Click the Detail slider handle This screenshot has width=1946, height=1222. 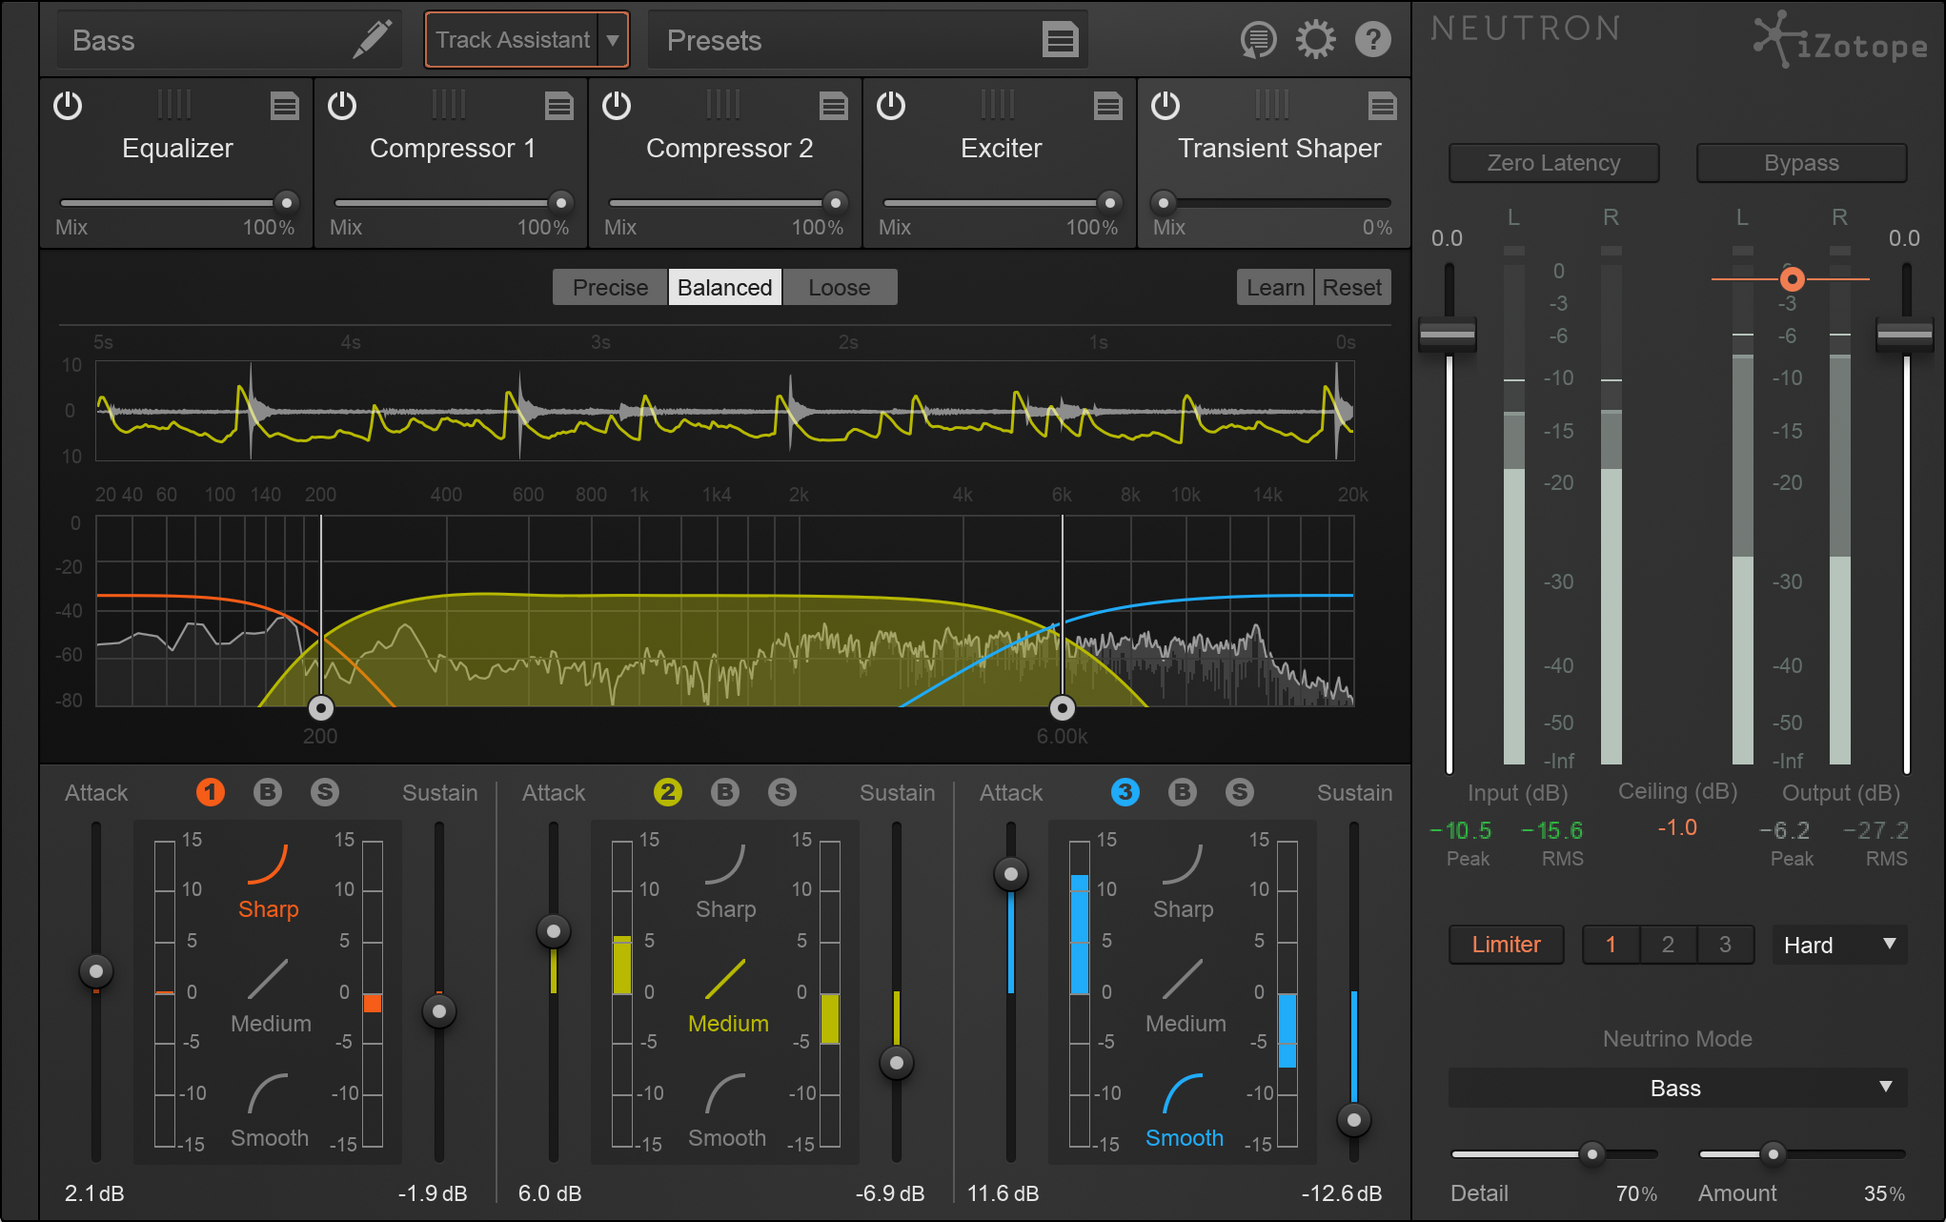pos(1592,1154)
